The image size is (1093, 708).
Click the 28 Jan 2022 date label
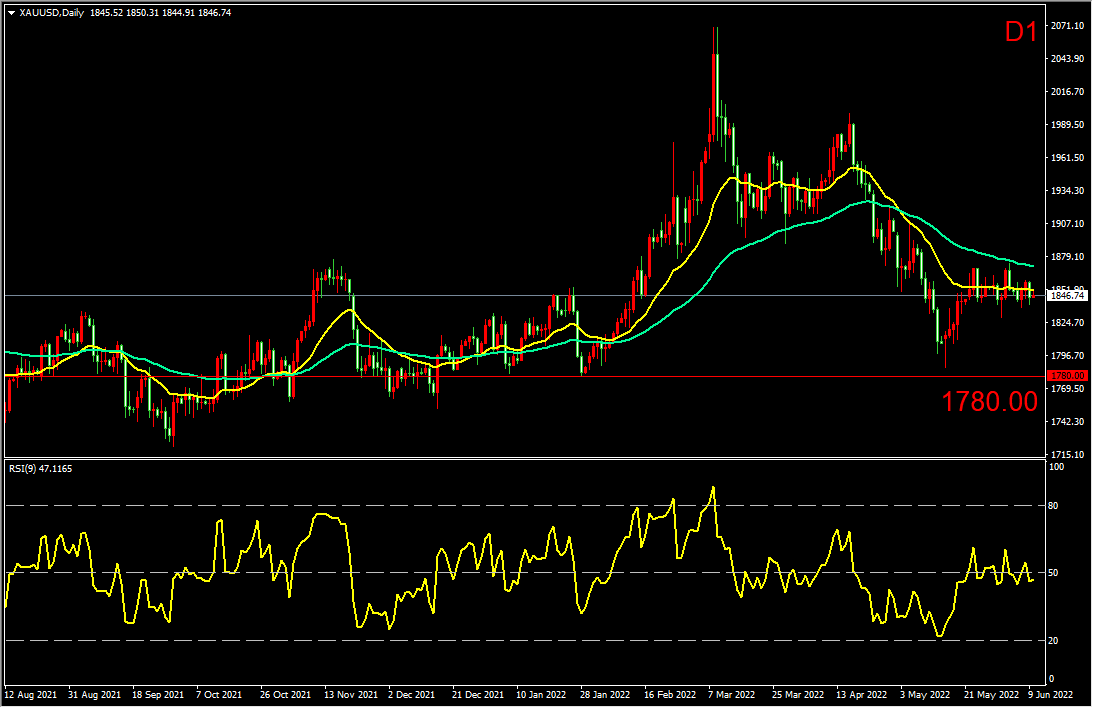(x=604, y=695)
